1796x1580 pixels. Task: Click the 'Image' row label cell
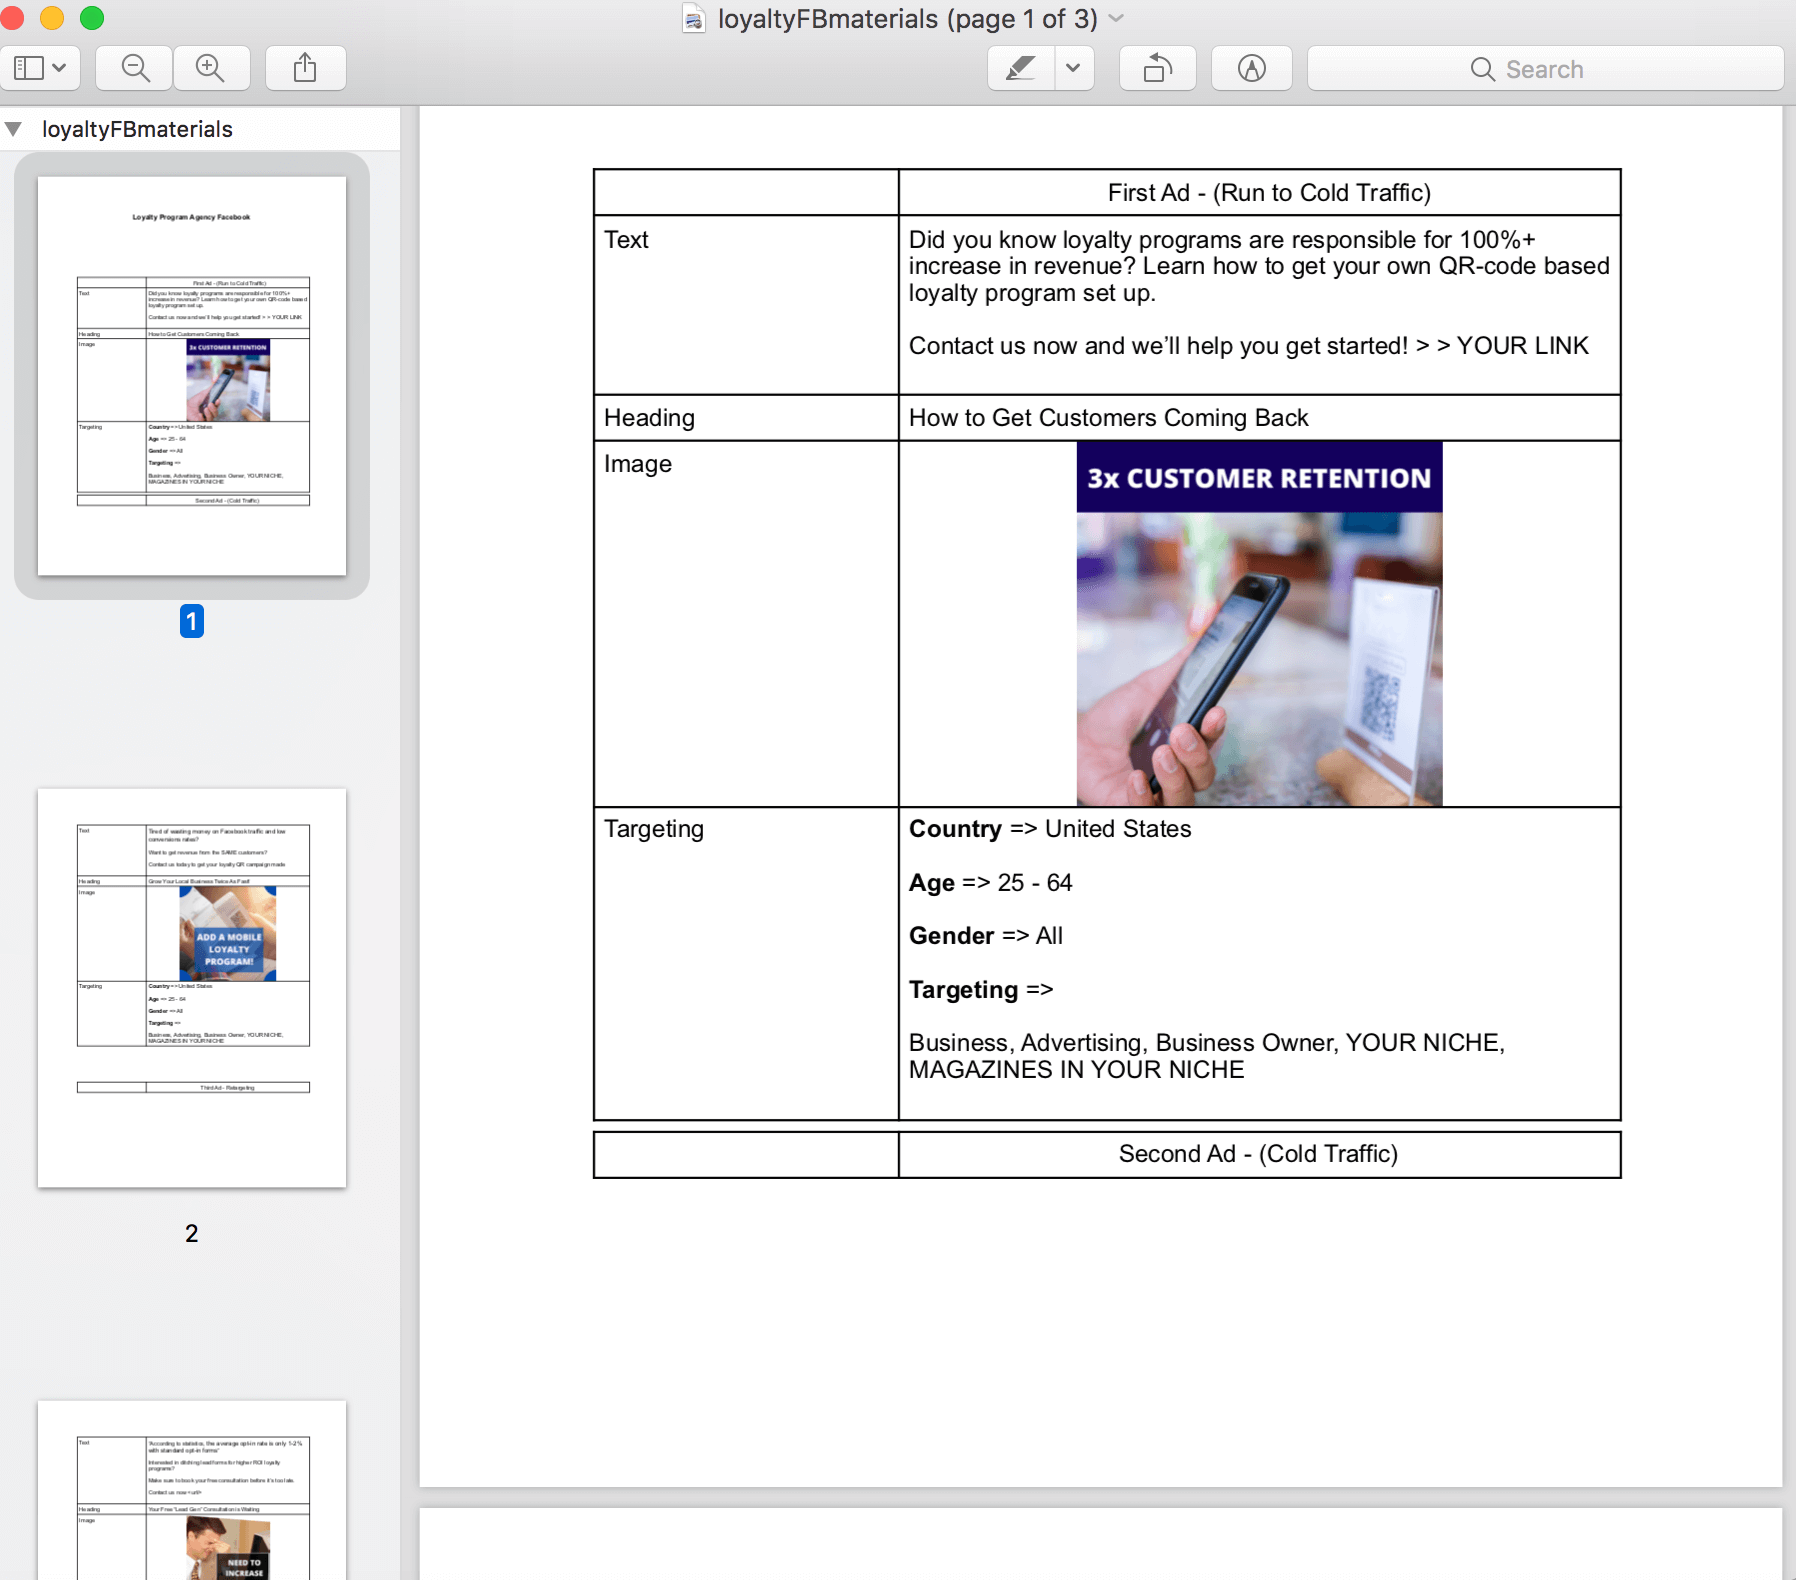pyautogui.click(x=746, y=624)
